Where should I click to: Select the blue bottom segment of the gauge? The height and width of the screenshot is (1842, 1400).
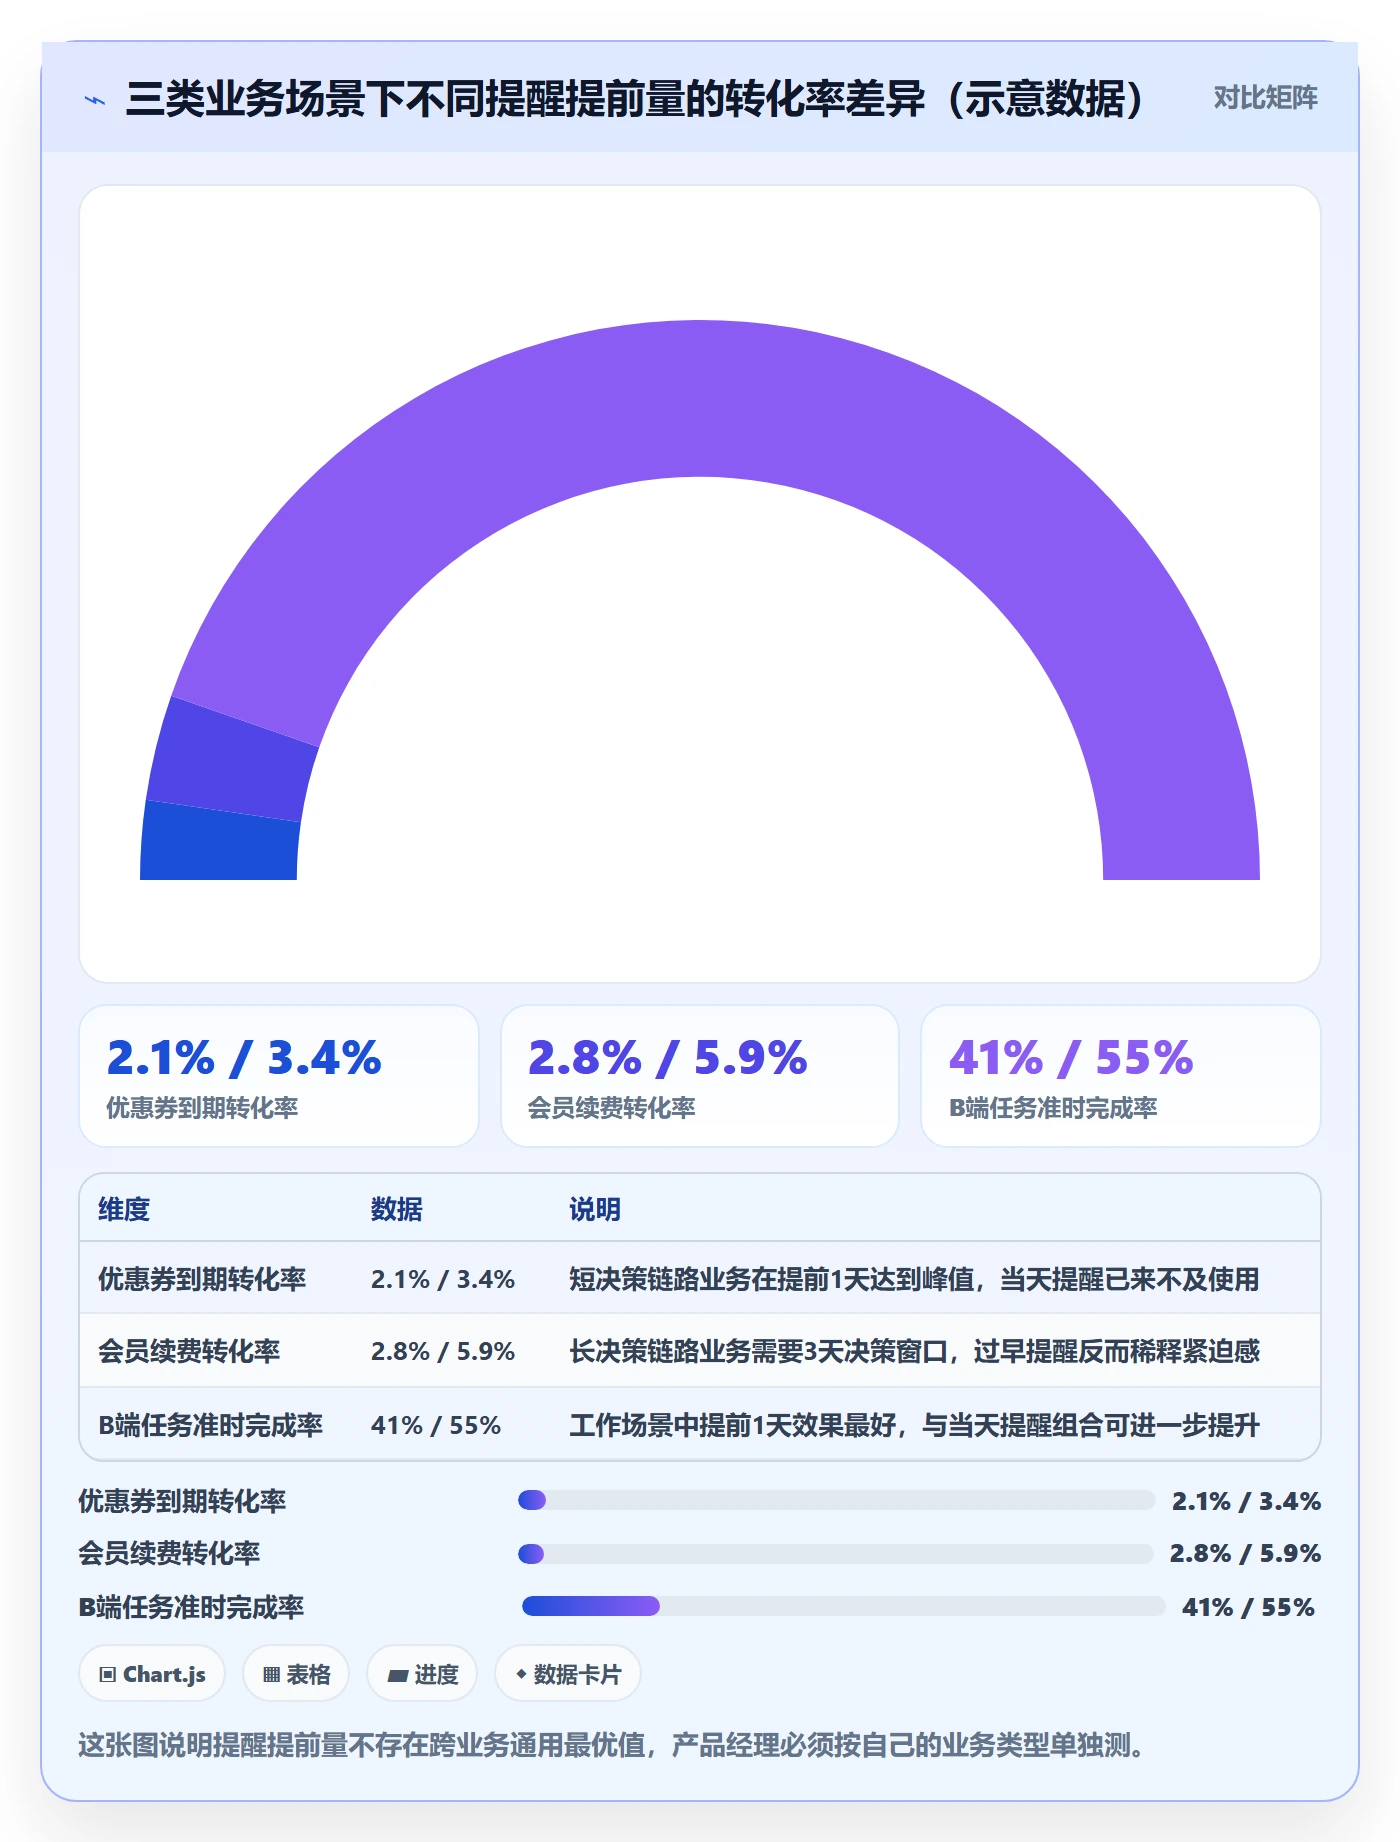point(220,842)
